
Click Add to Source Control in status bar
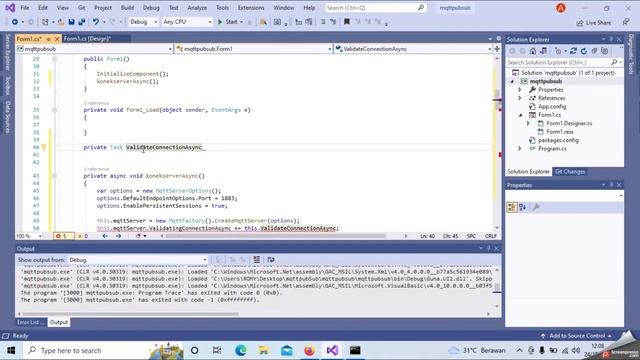click(x=576, y=336)
